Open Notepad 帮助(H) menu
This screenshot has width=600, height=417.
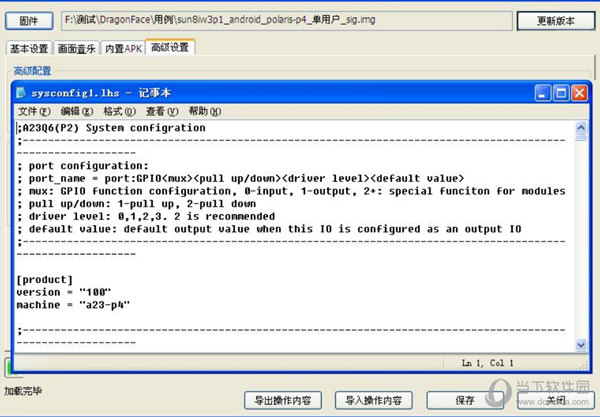pyautogui.click(x=205, y=111)
